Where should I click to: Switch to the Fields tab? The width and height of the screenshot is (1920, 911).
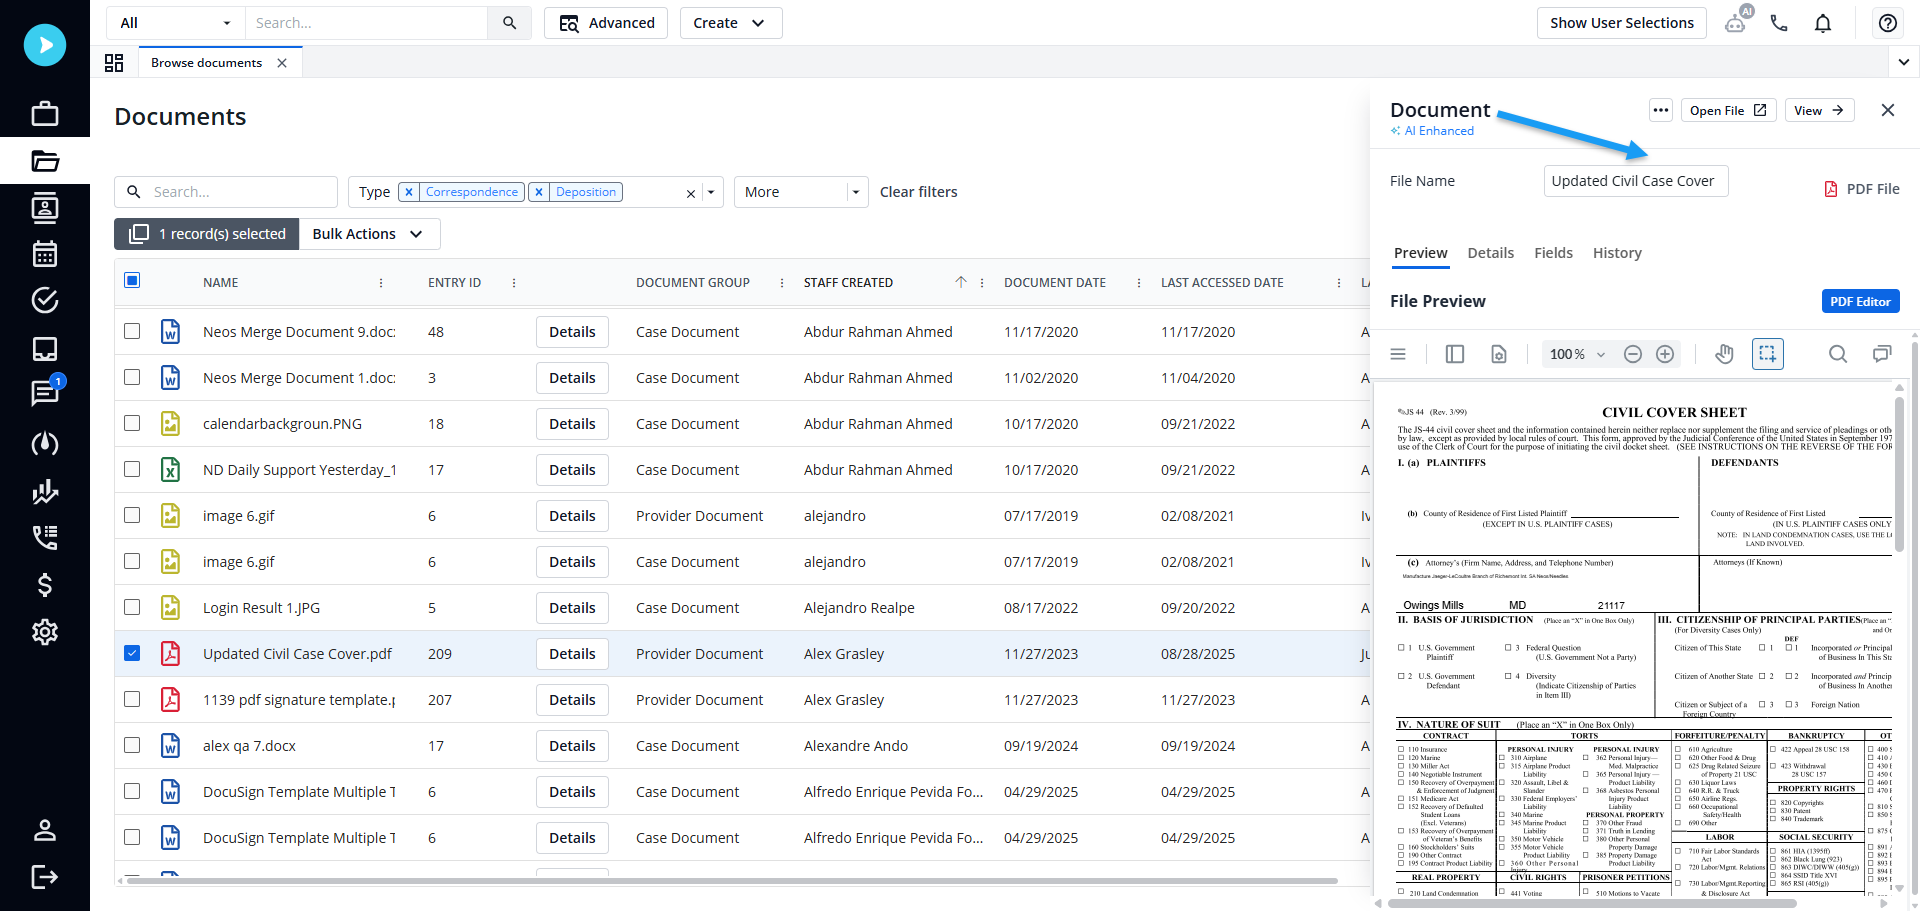point(1553,253)
